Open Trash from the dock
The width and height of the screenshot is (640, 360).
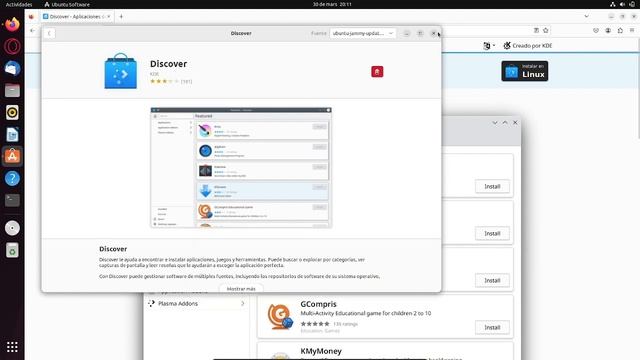(x=12, y=250)
